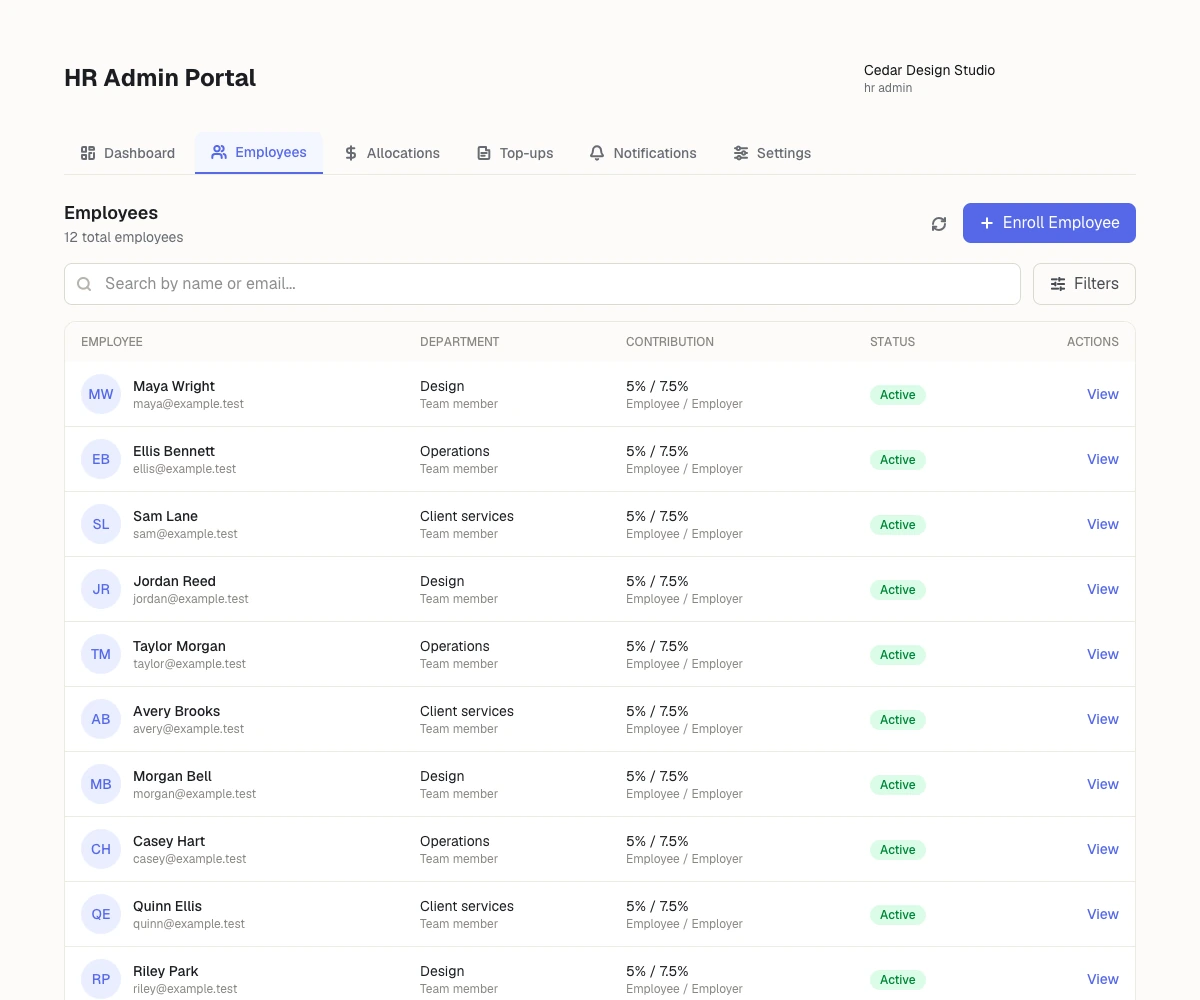Image resolution: width=1200 pixels, height=1000 pixels.
Task: Select the Employees tab
Action: (x=259, y=153)
